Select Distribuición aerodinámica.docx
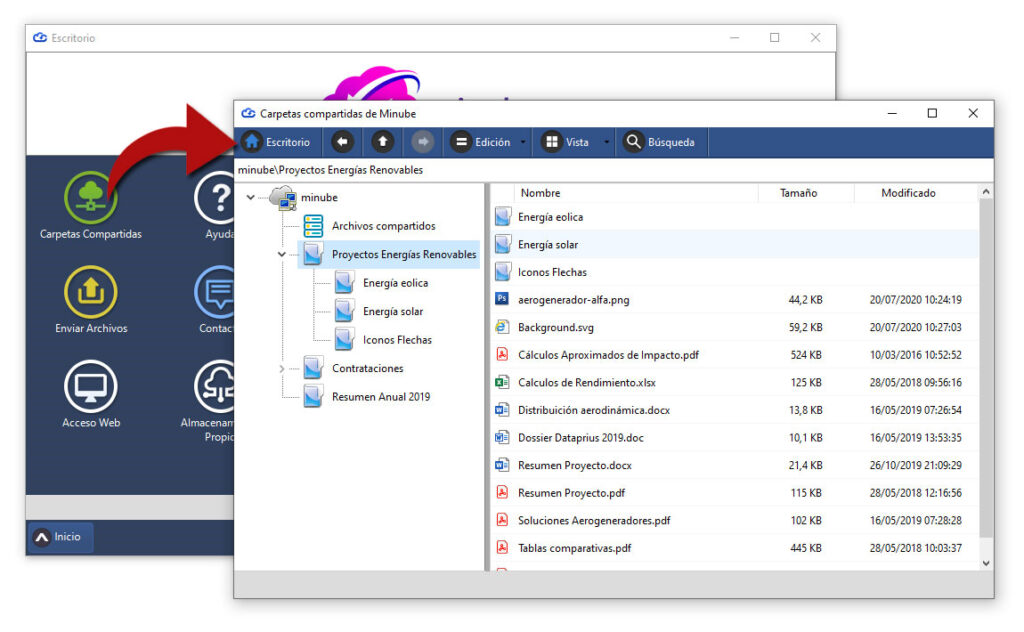 (x=735, y=410)
